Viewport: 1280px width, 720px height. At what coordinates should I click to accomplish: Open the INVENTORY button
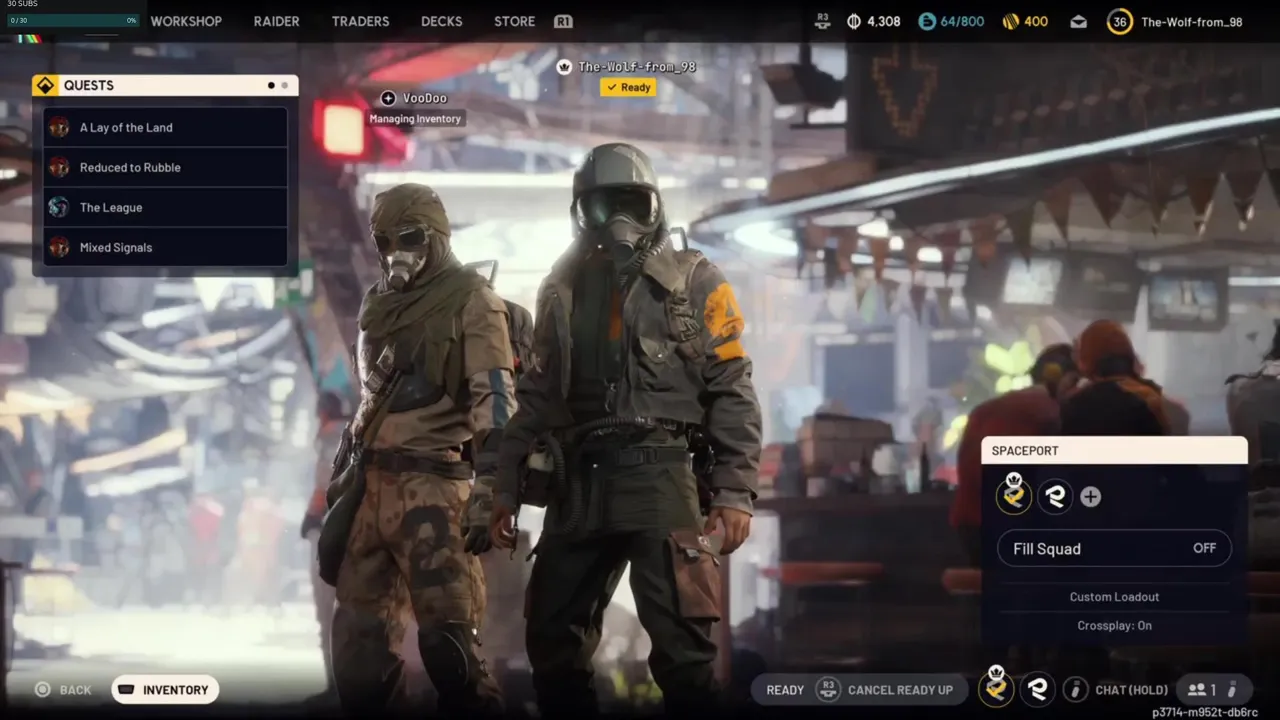165,690
